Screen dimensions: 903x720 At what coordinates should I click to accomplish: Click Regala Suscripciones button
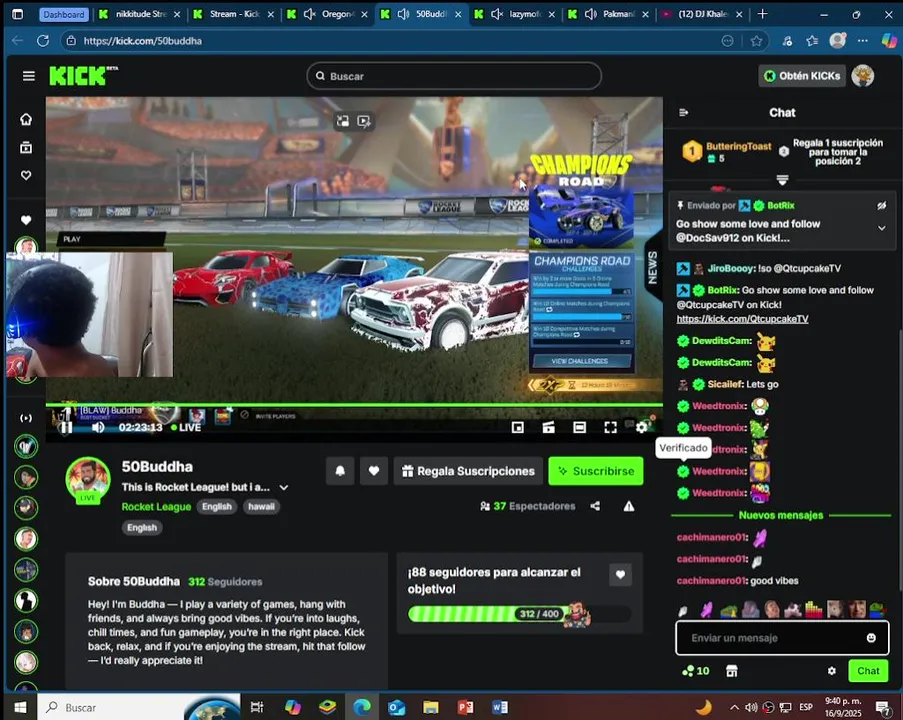[x=468, y=471]
